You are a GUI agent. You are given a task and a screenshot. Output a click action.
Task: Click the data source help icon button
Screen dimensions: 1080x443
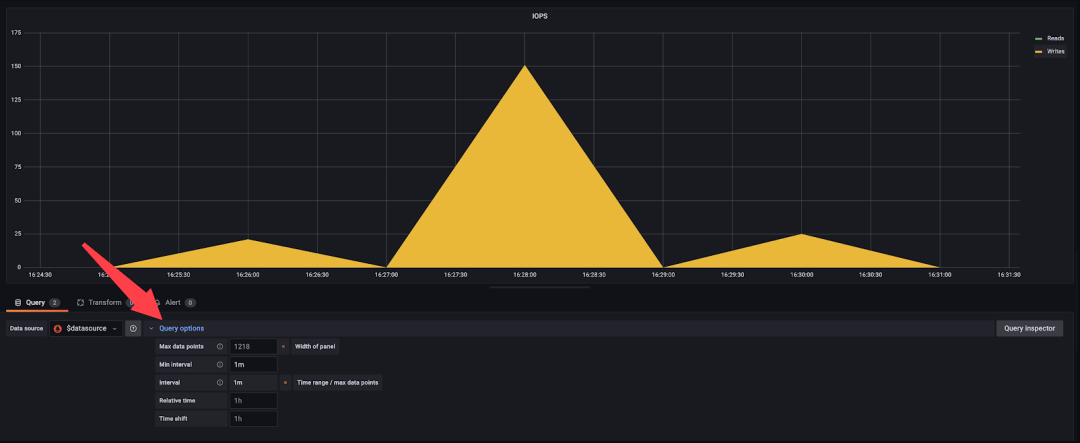133,329
